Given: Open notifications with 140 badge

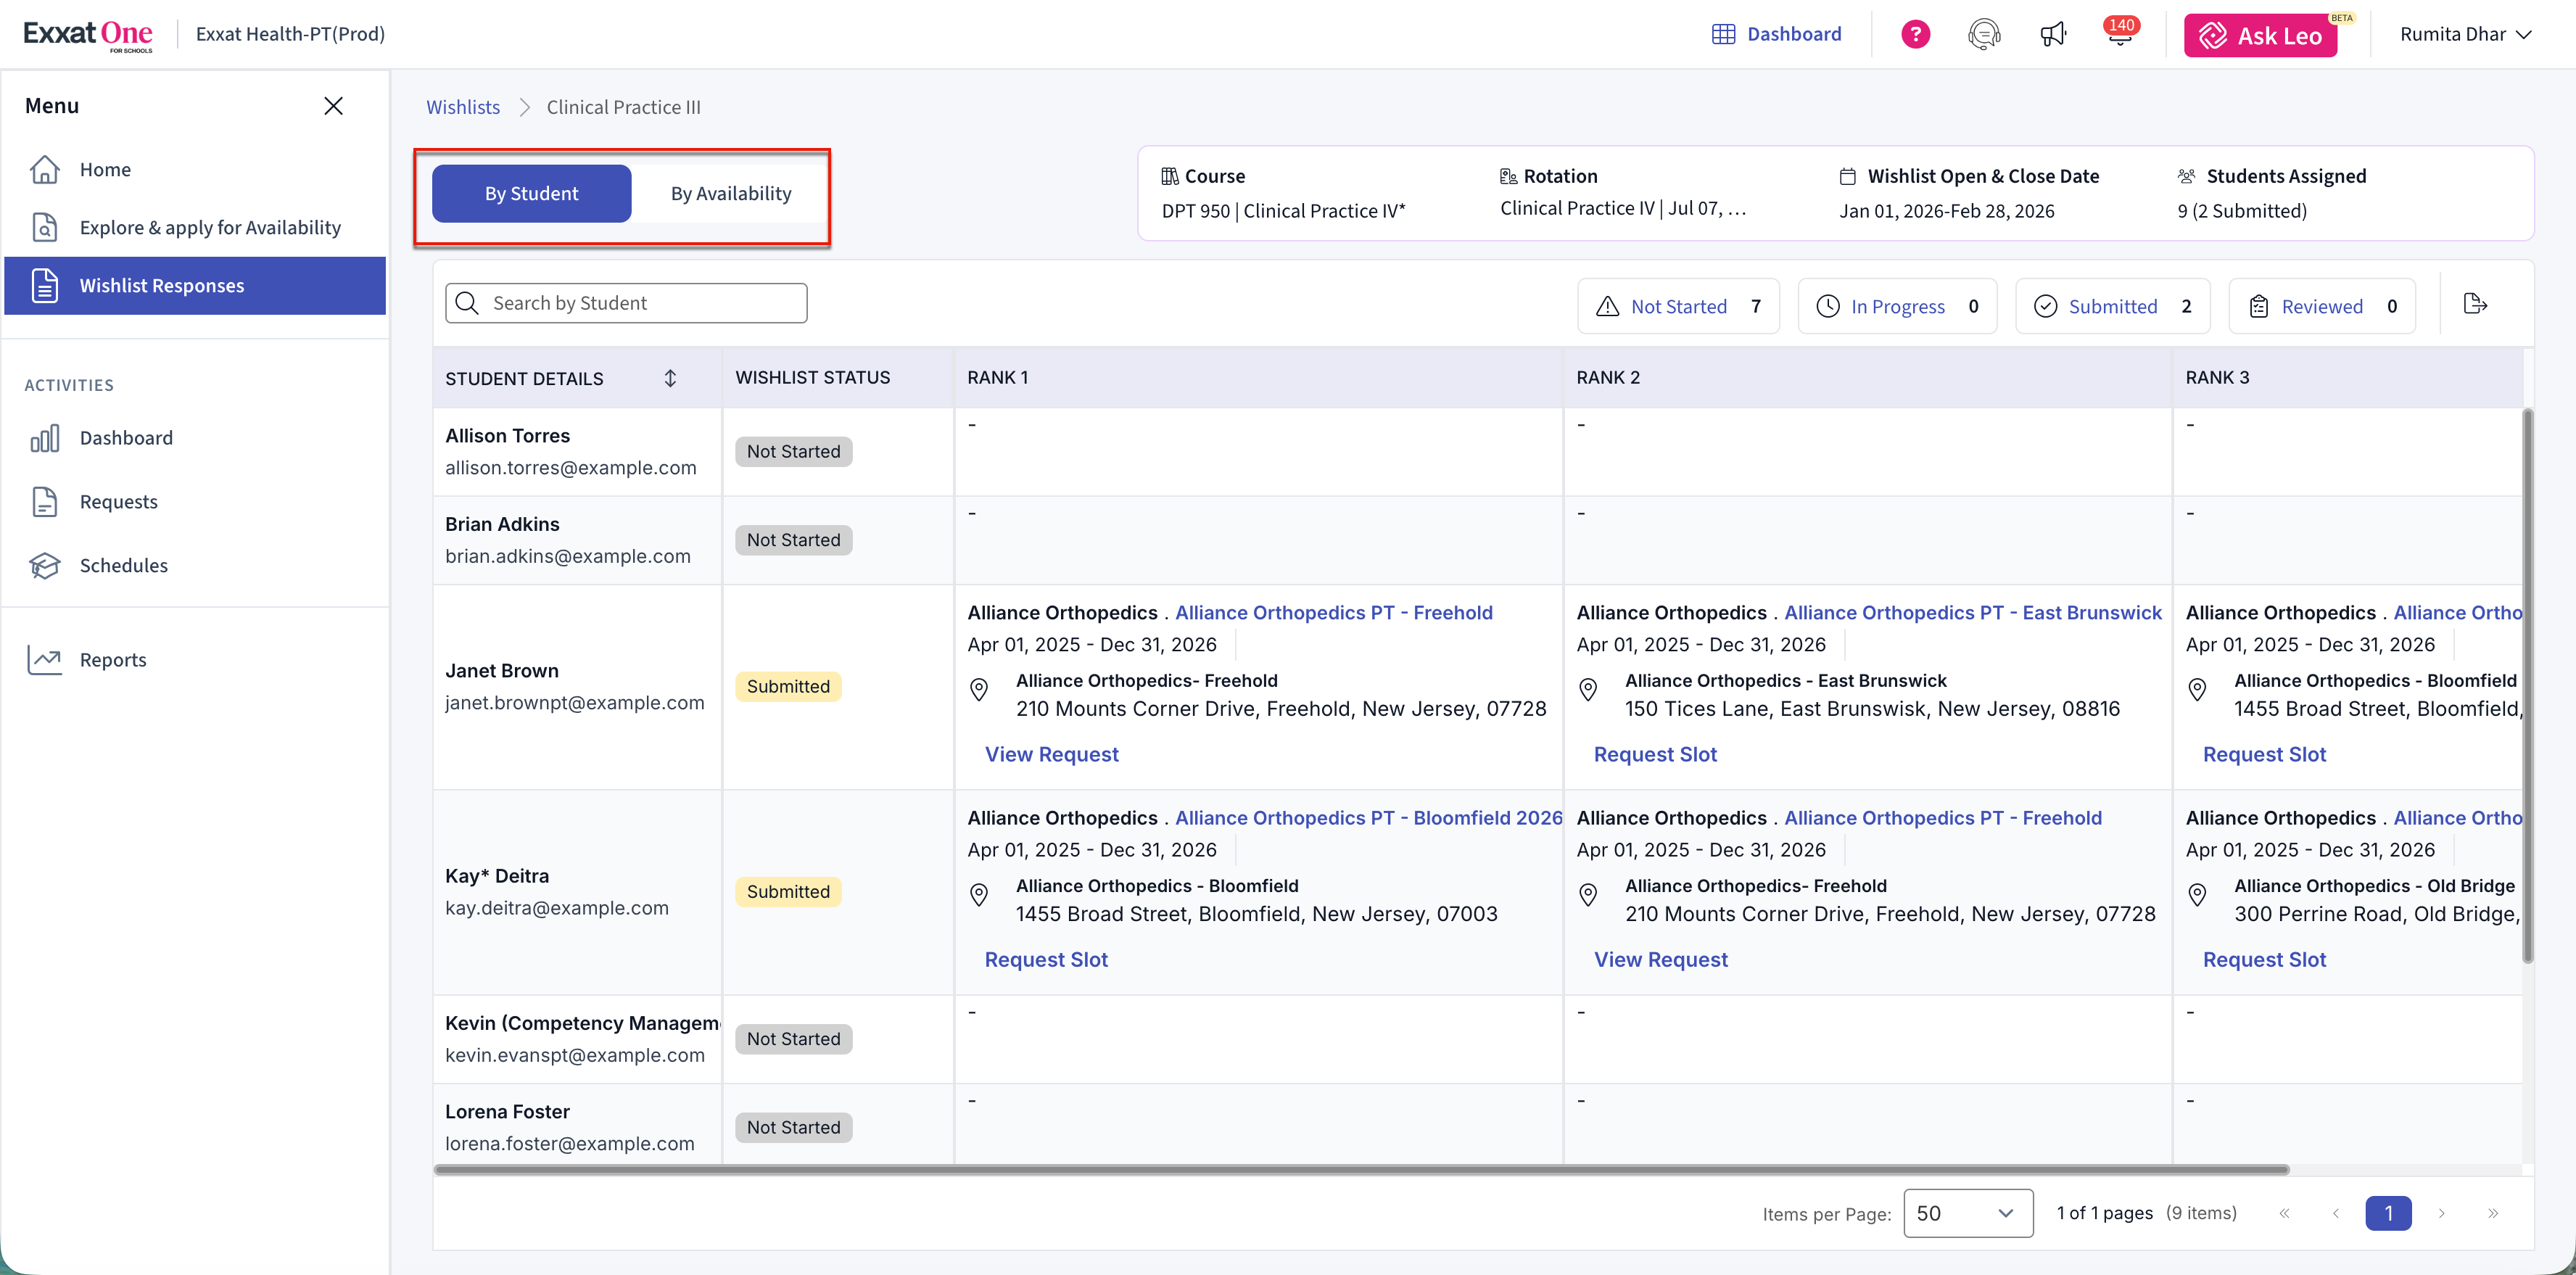Looking at the screenshot, I should coord(2120,34).
